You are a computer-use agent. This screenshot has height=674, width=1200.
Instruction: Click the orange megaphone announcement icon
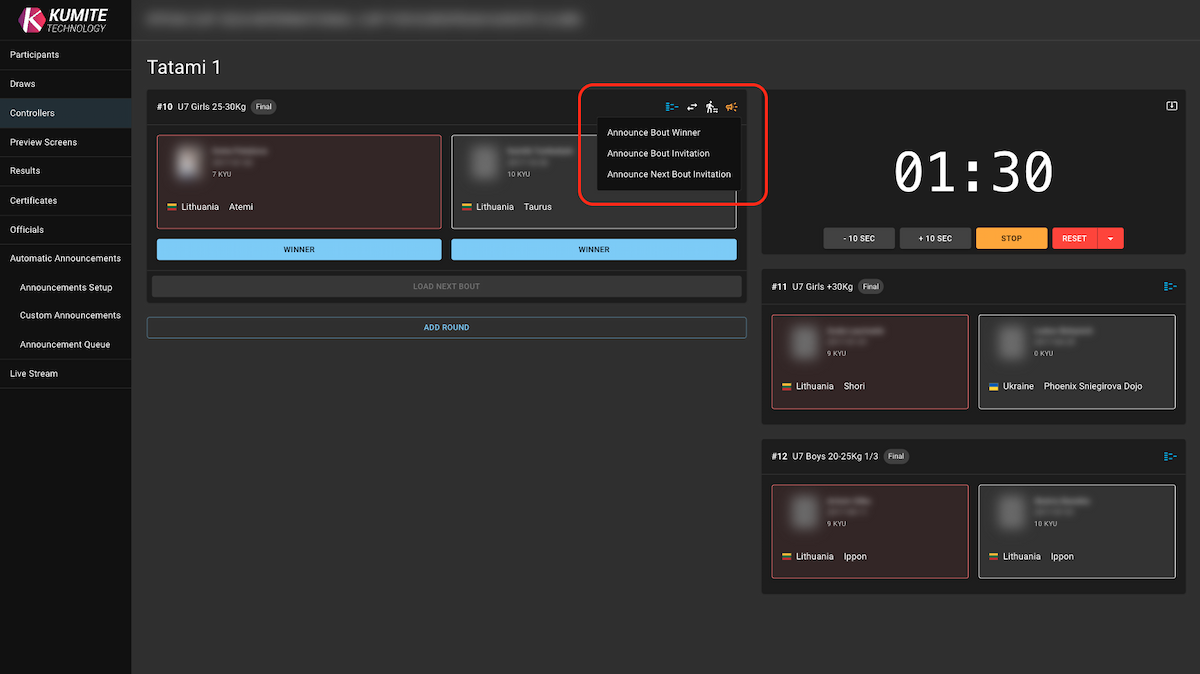[732, 107]
